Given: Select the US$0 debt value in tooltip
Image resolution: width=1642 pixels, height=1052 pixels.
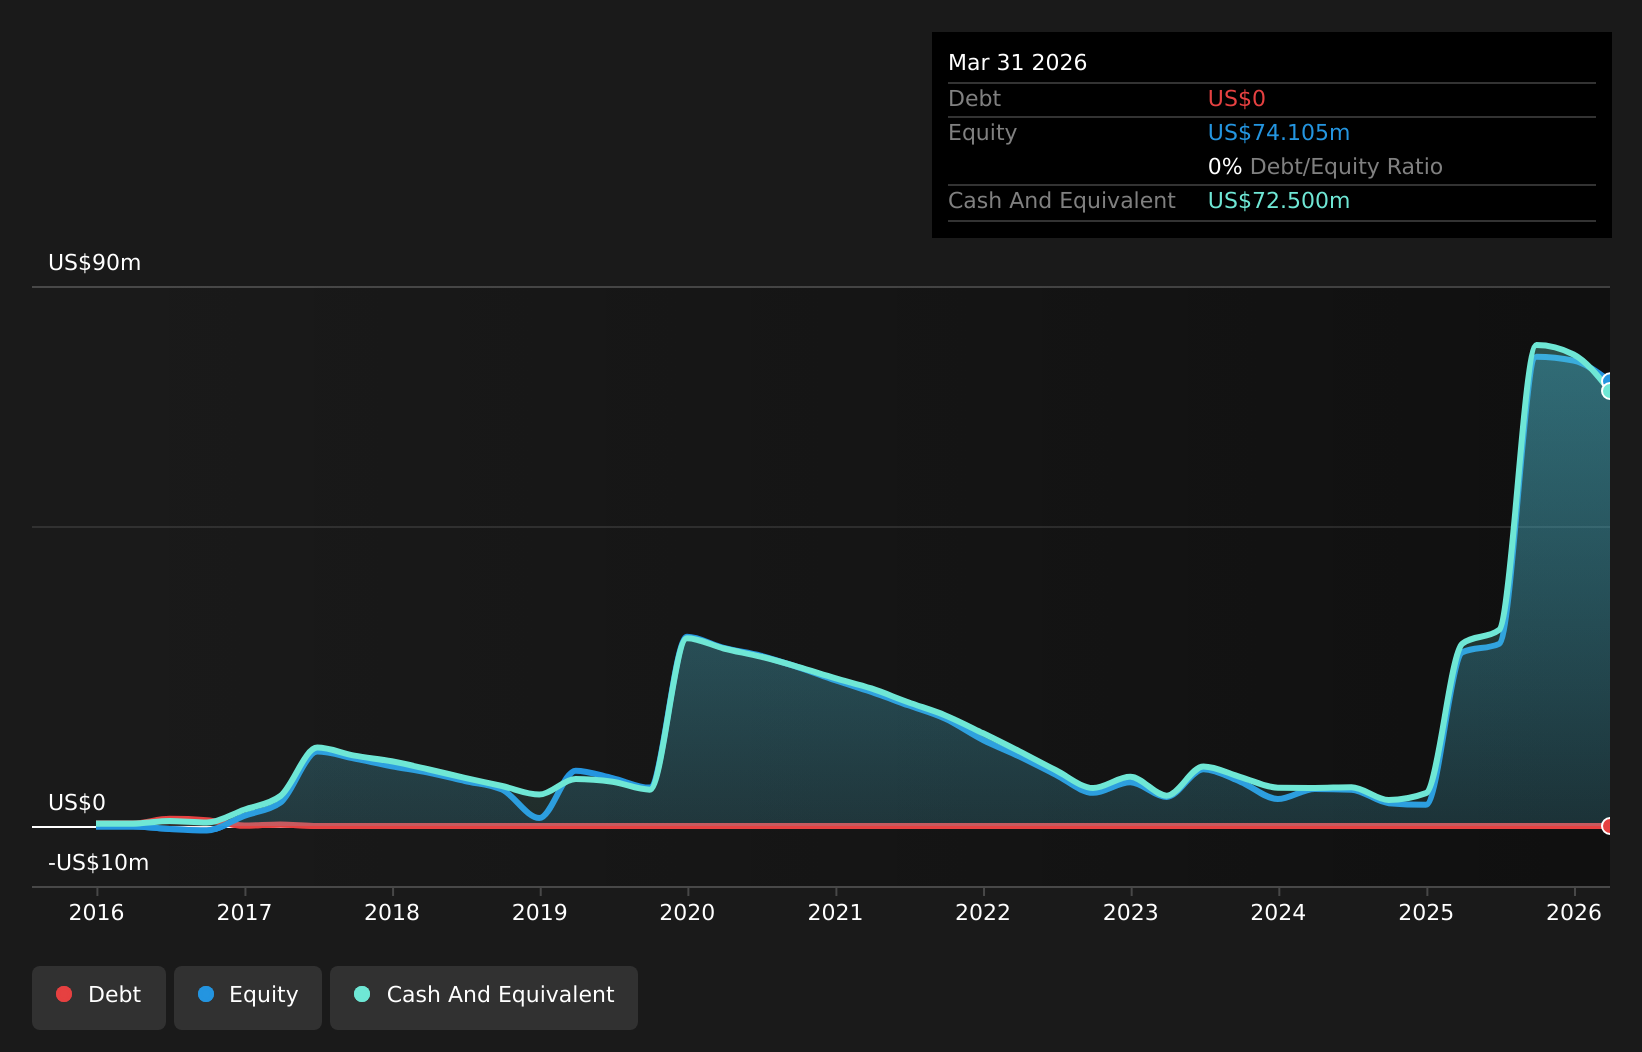Looking at the screenshot, I should coord(1236,99).
